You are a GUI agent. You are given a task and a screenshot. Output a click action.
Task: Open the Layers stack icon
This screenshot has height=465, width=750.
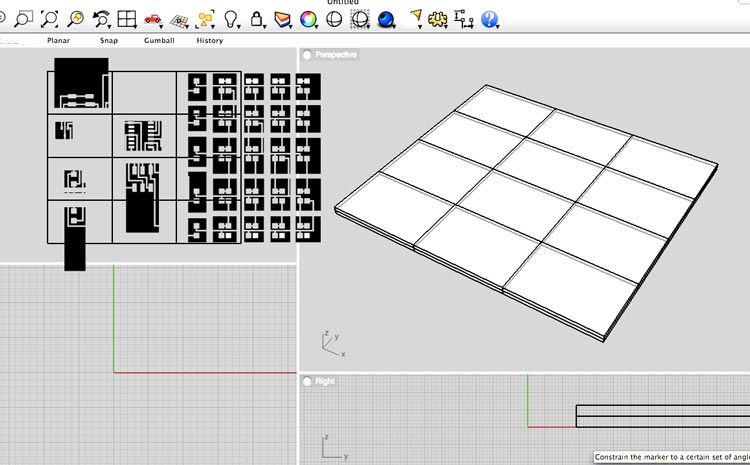click(282, 20)
